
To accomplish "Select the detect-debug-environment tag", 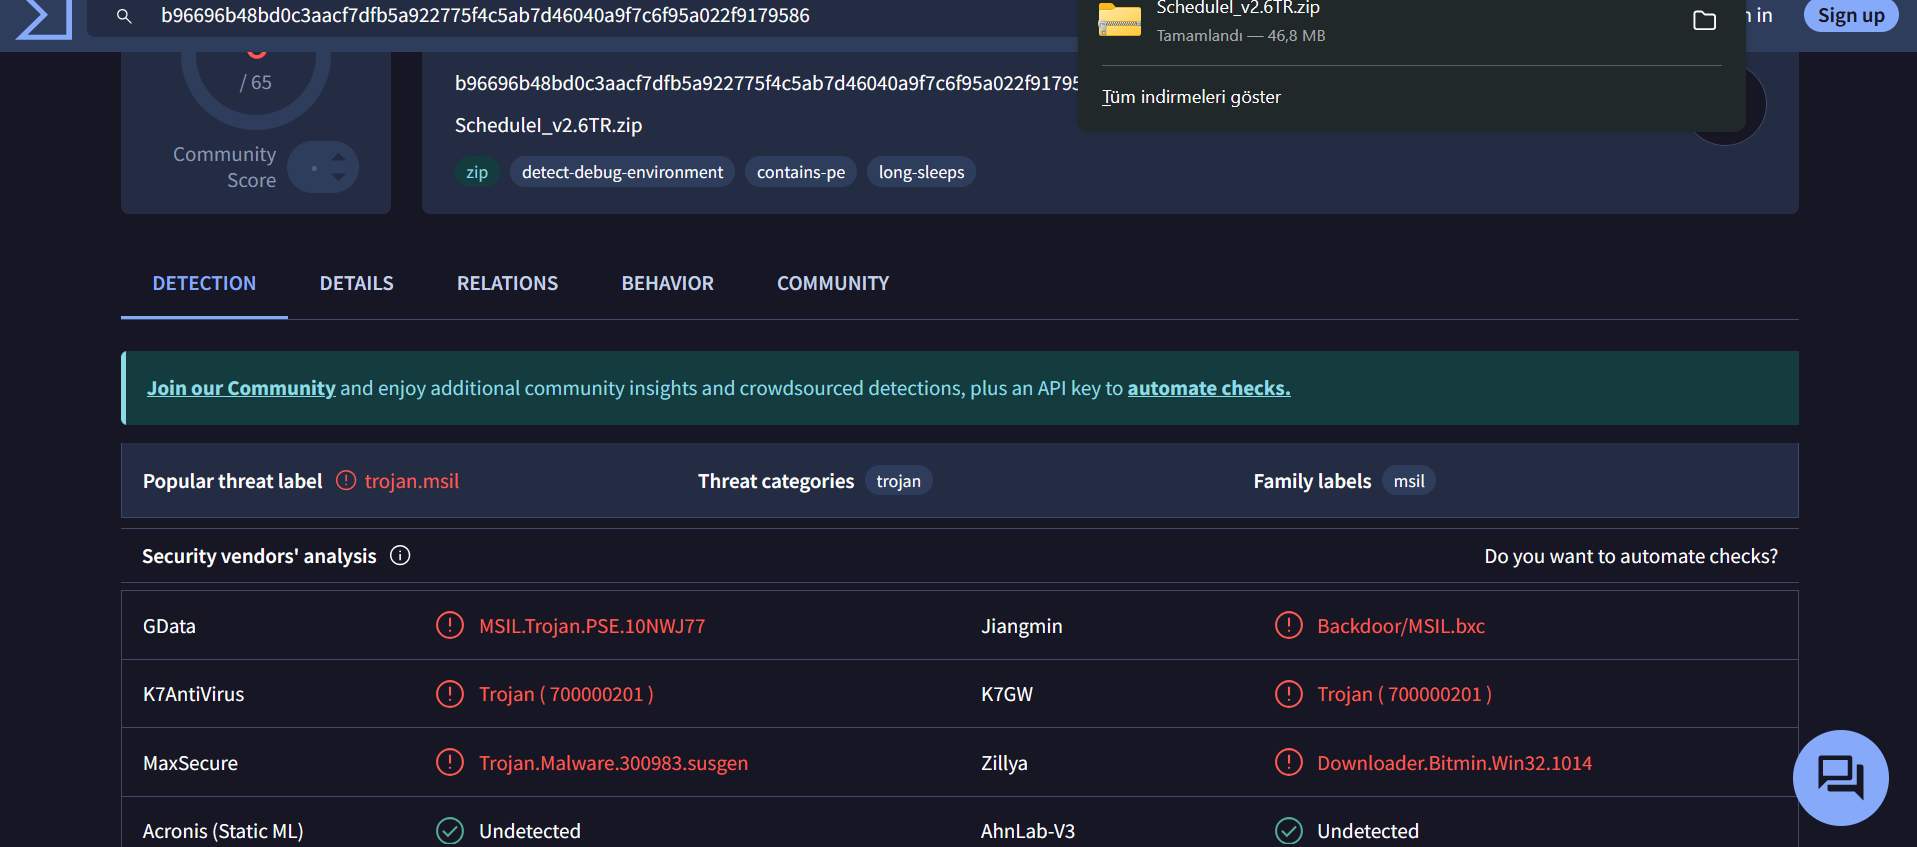I will coord(622,172).
